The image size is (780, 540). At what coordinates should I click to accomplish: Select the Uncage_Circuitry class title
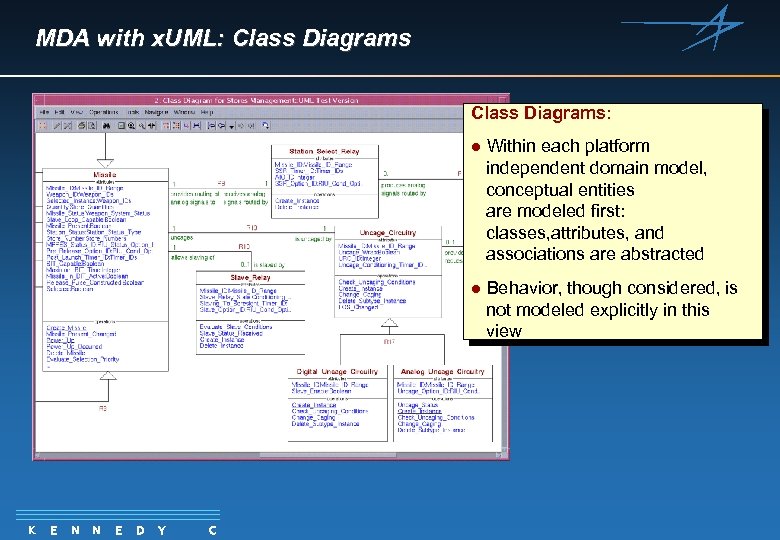(388, 233)
